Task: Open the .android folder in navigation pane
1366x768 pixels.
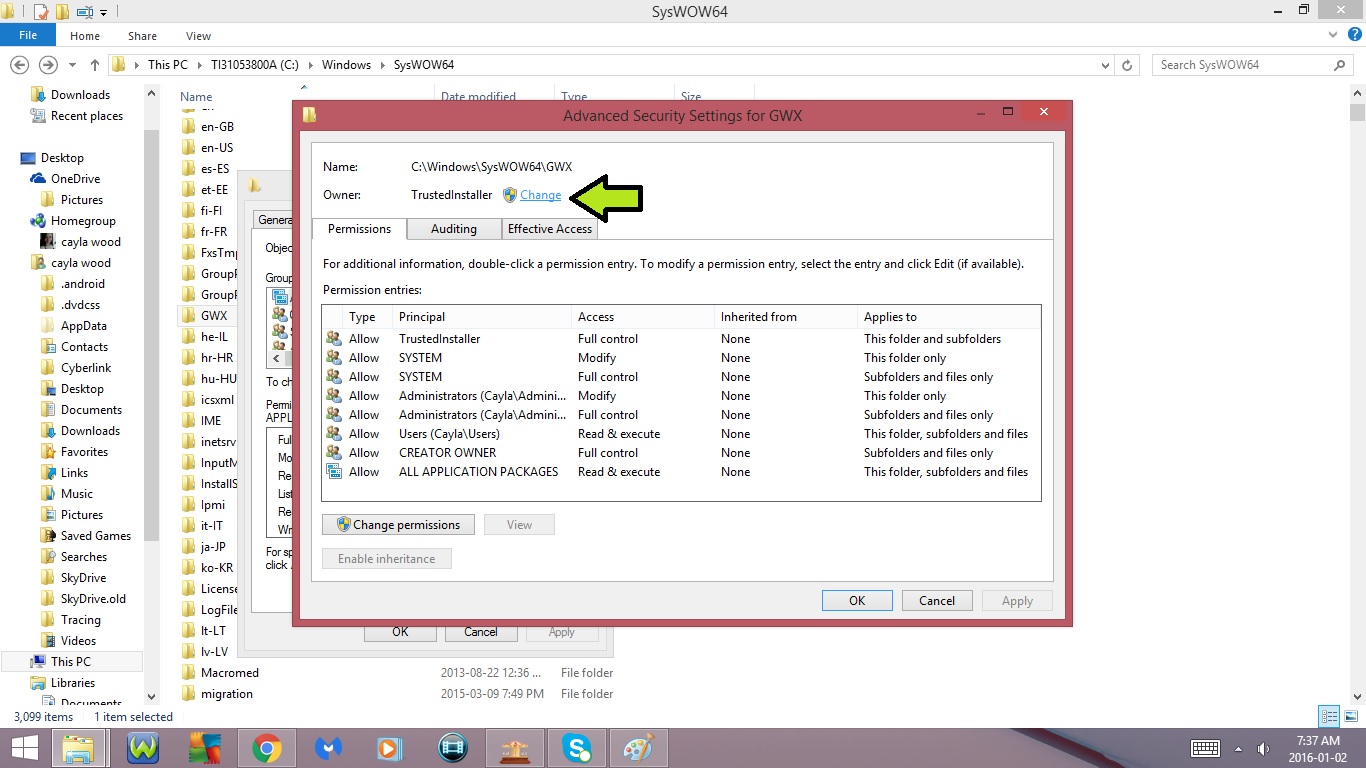Action: pos(82,284)
